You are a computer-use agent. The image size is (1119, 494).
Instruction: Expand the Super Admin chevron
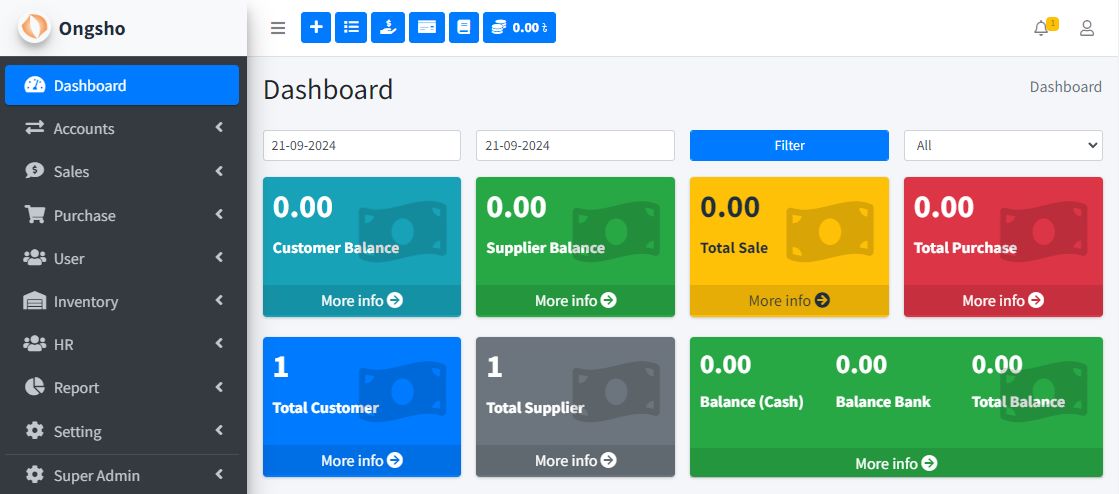tap(219, 474)
